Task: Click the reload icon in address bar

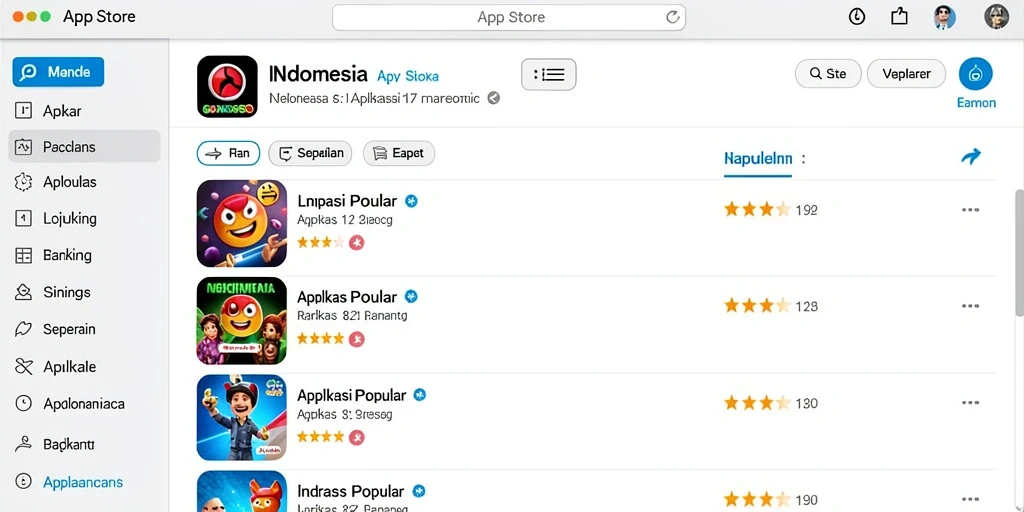Action: click(x=673, y=18)
